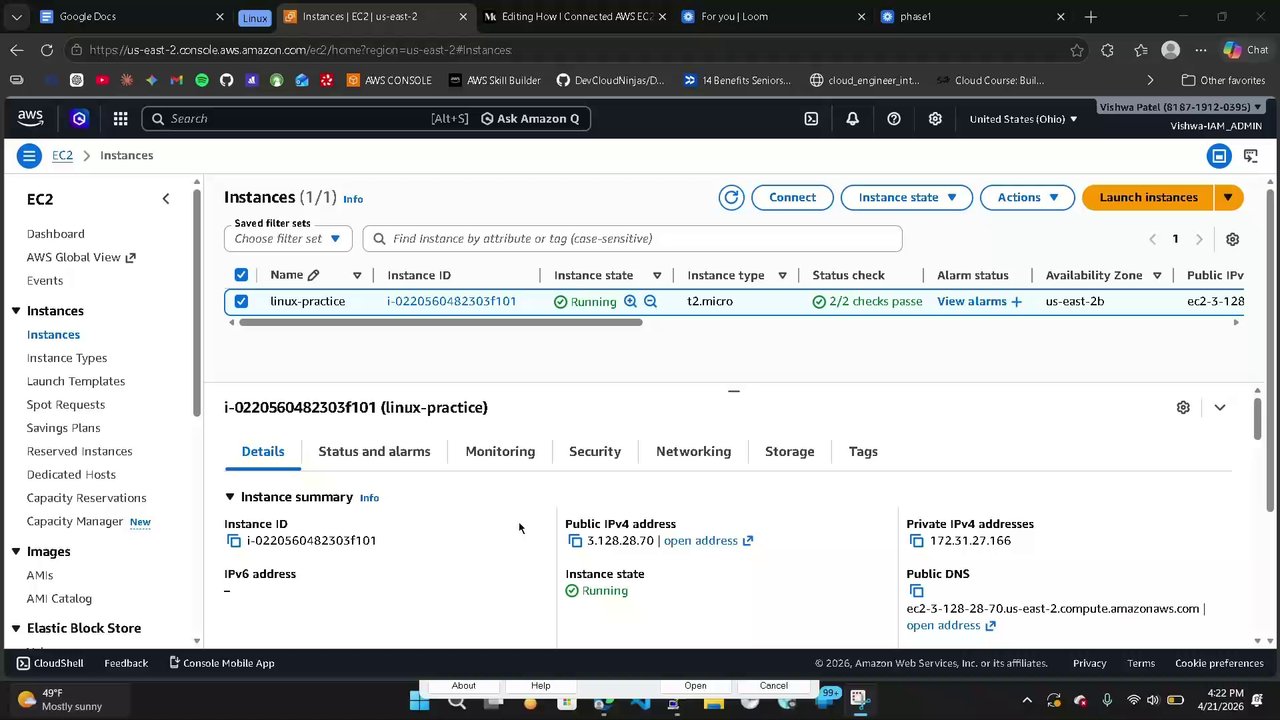This screenshot has width=1280, height=720.
Task: Open address link next to Public IPv4
Action: pyautogui.click(x=708, y=541)
